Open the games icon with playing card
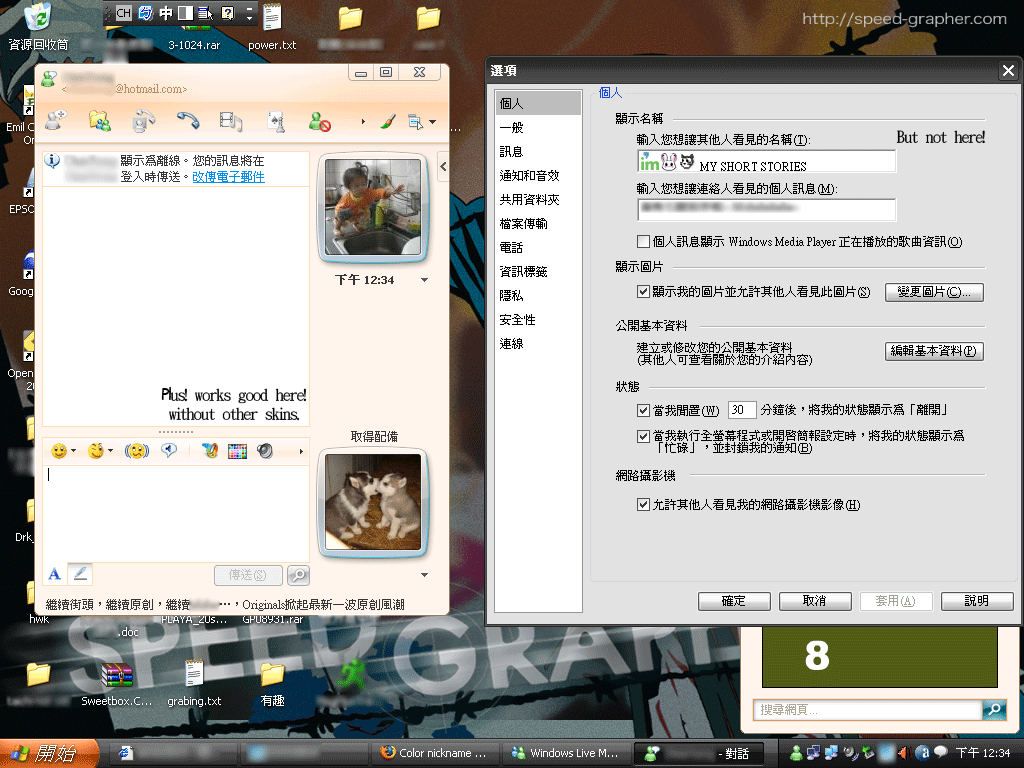Viewport: 1024px width, 768px height. point(276,121)
